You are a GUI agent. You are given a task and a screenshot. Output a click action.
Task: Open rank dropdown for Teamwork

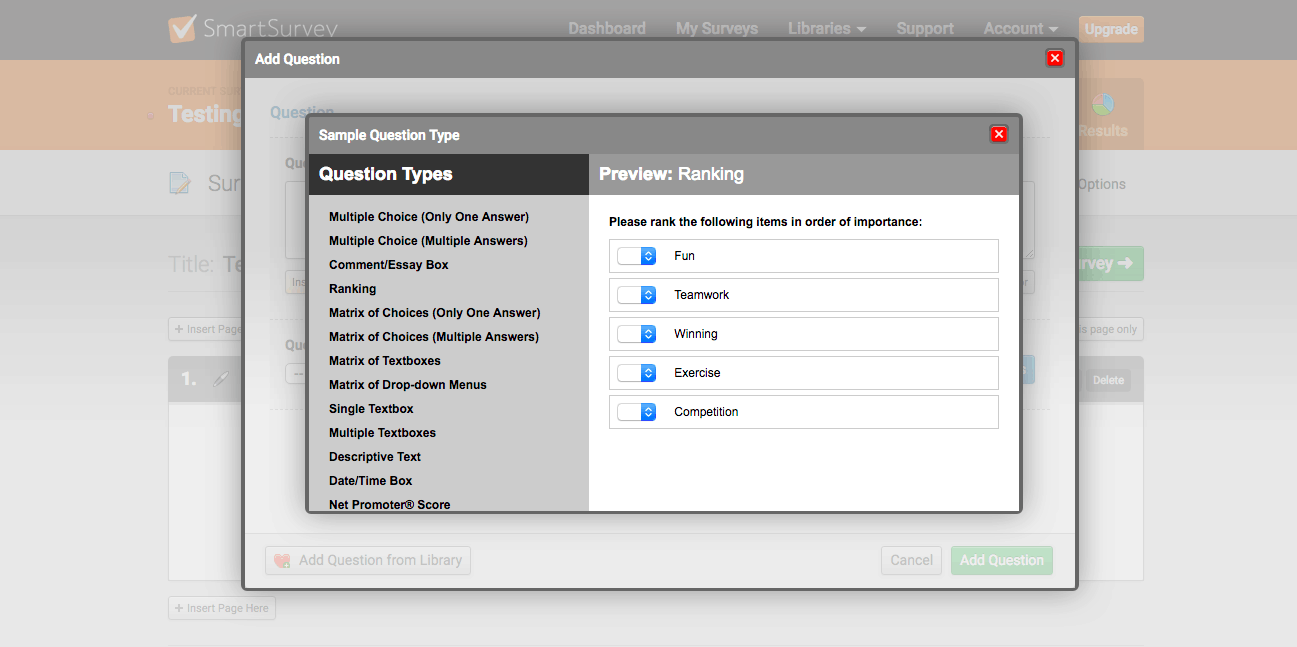point(636,295)
